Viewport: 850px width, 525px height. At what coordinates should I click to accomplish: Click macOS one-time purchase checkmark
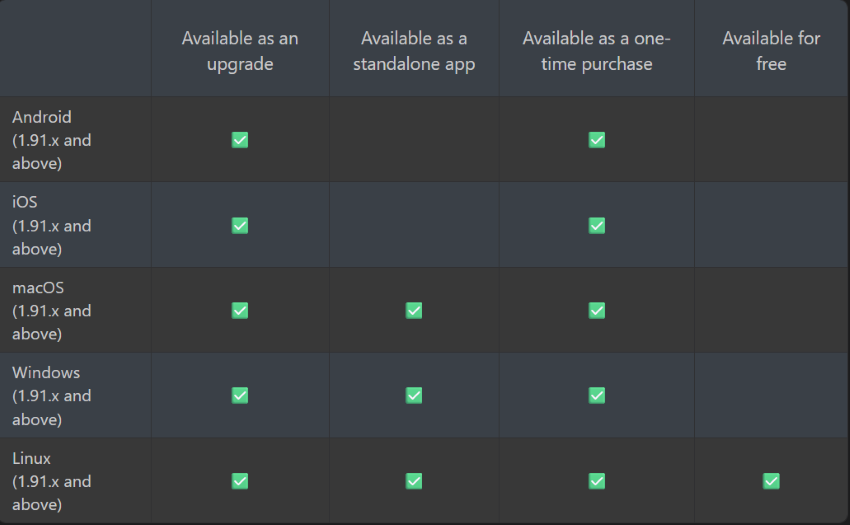(x=596, y=310)
